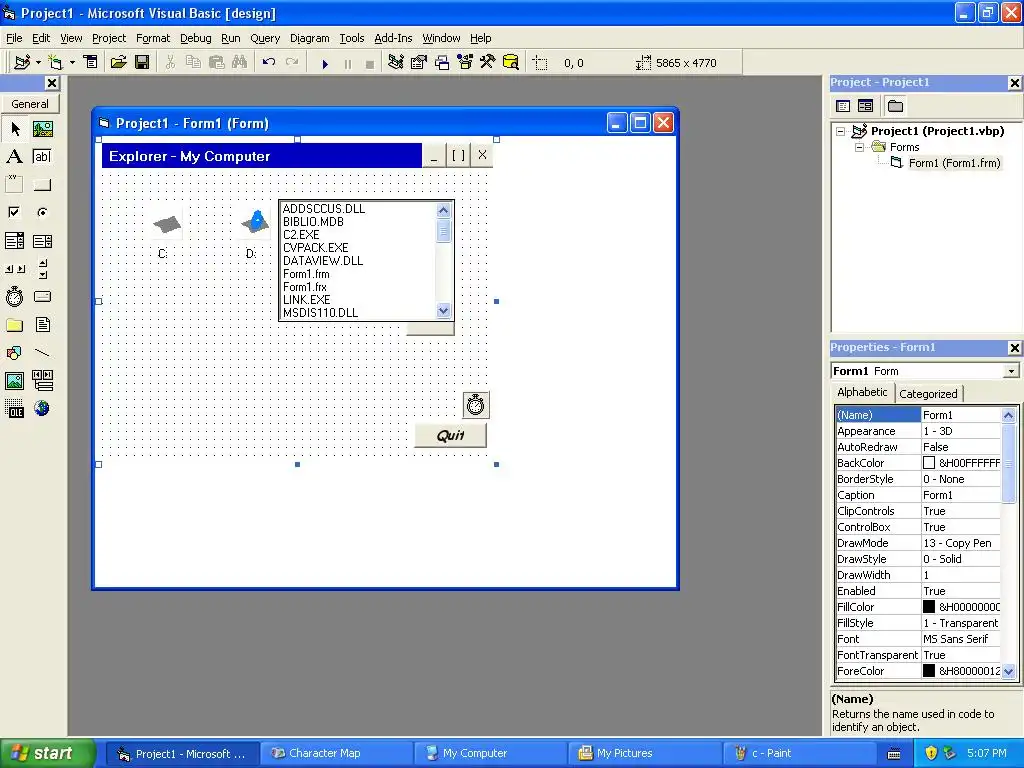Select Form1 (Form1.frm) in project tree
The image size is (1024, 768).
click(x=954, y=163)
